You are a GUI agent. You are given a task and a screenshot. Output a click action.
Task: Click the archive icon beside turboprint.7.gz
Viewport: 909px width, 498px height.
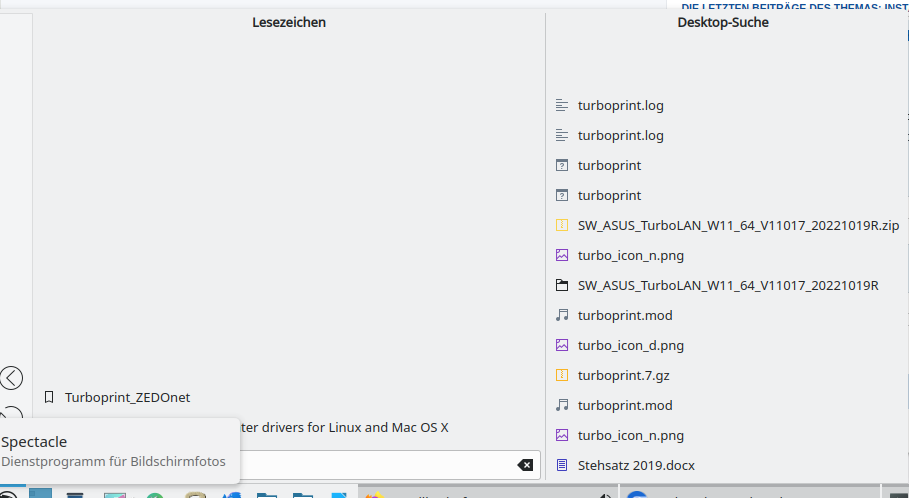point(562,375)
